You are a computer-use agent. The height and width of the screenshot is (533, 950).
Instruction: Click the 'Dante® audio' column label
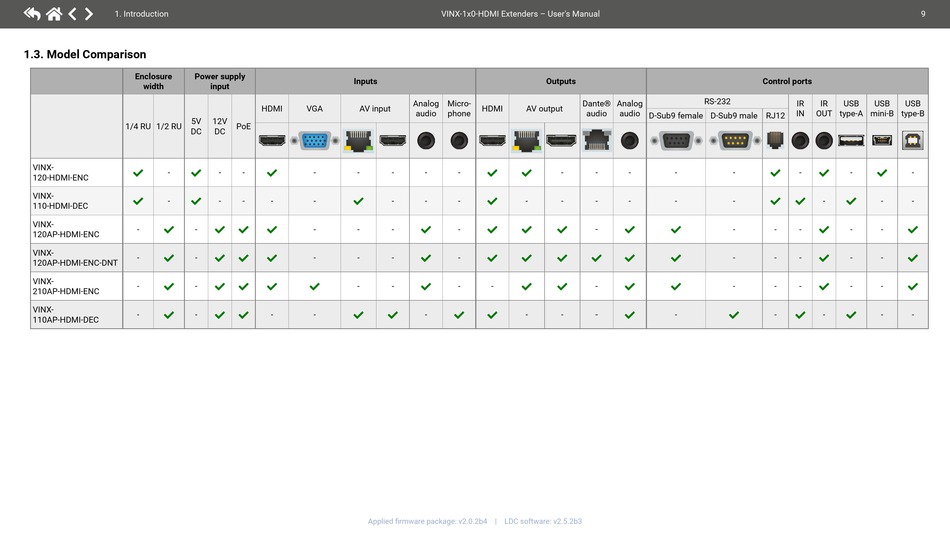[x=597, y=108]
